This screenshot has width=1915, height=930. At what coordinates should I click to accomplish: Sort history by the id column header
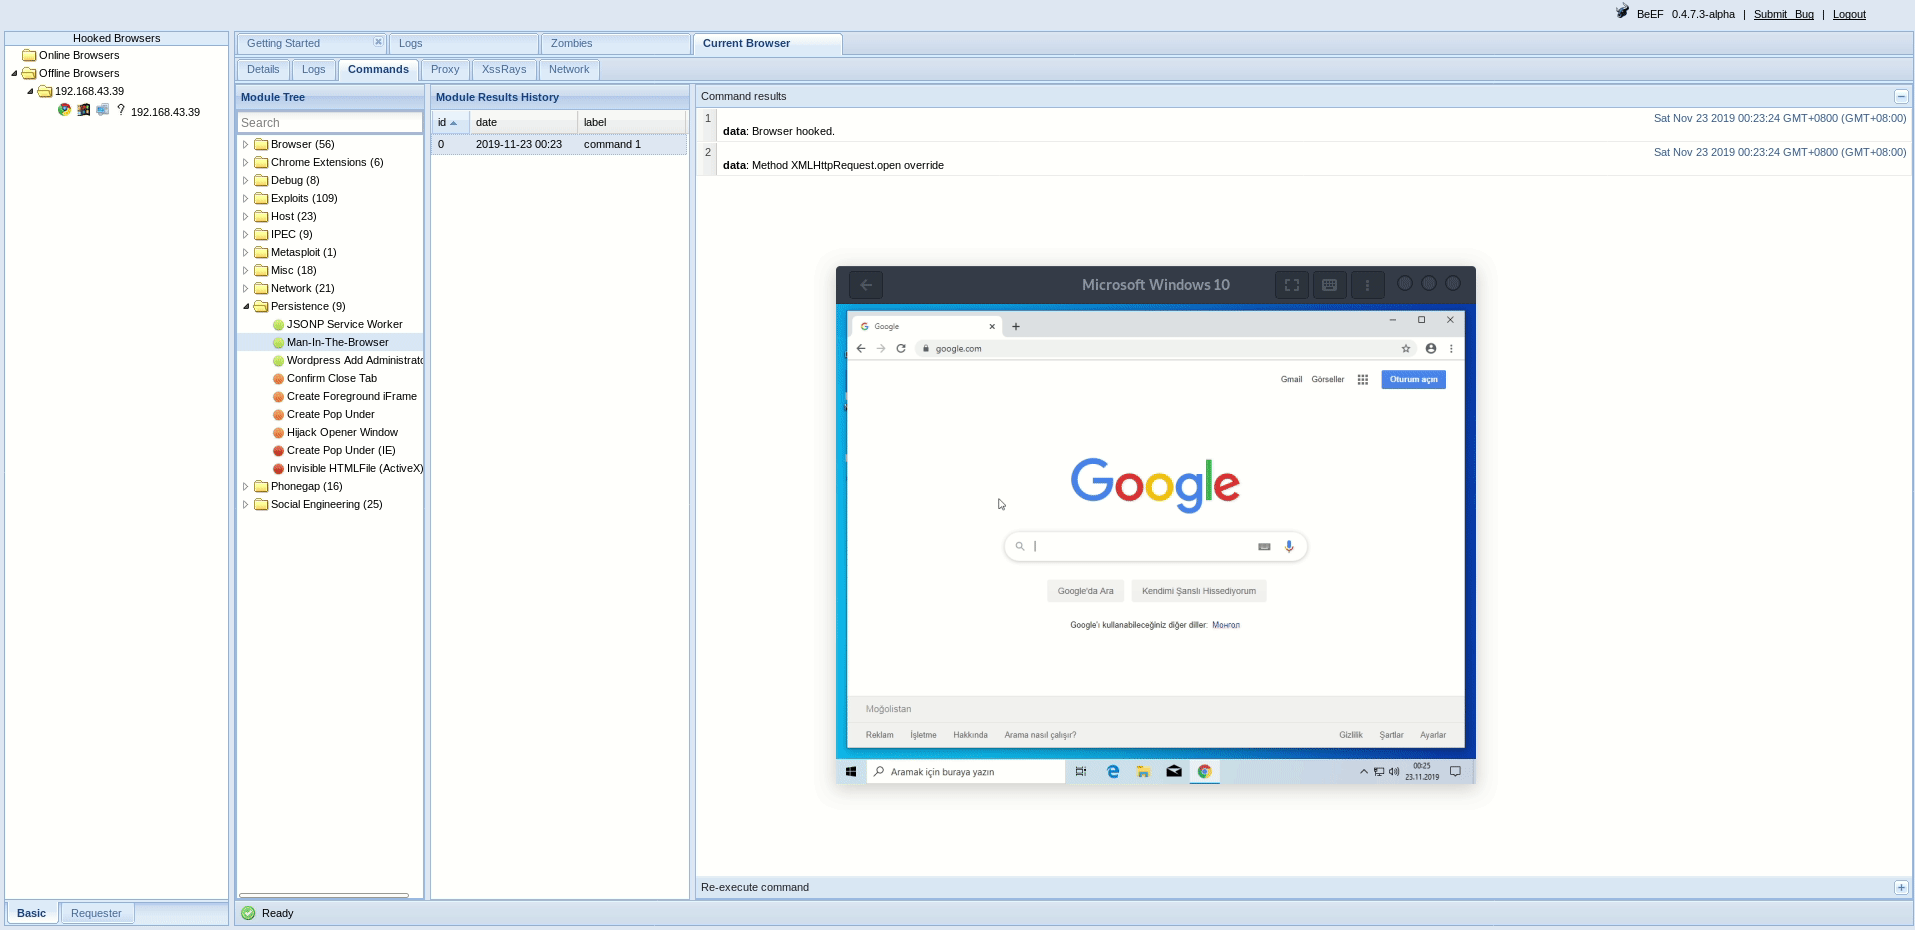tap(450, 122)
